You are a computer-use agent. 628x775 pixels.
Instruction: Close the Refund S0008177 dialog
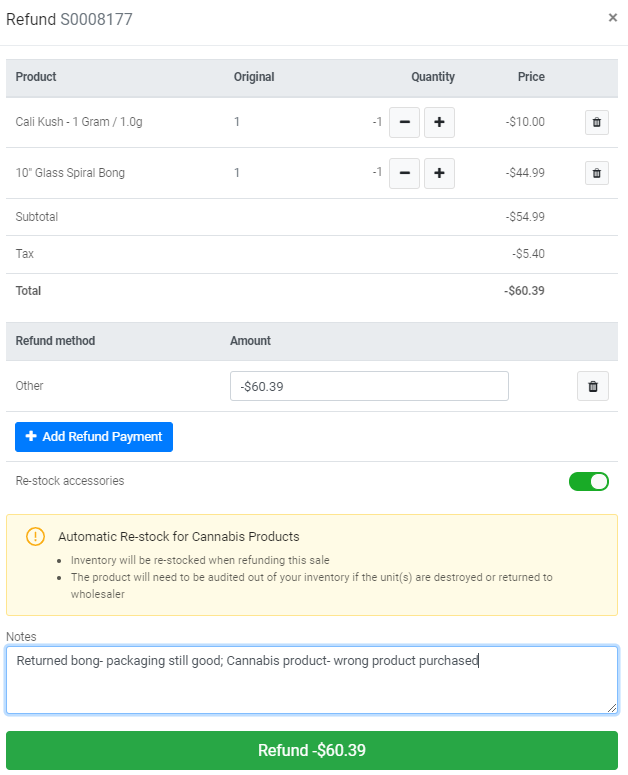pos(612,18)
